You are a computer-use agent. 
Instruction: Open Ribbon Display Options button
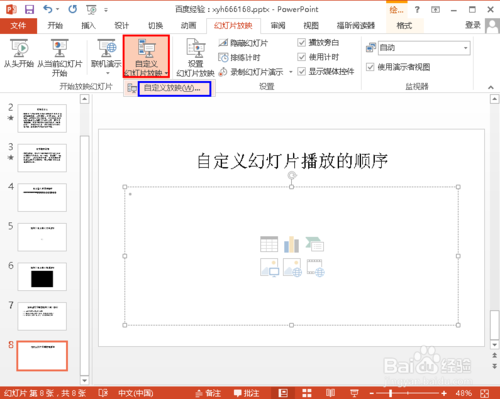coord(435,10)
